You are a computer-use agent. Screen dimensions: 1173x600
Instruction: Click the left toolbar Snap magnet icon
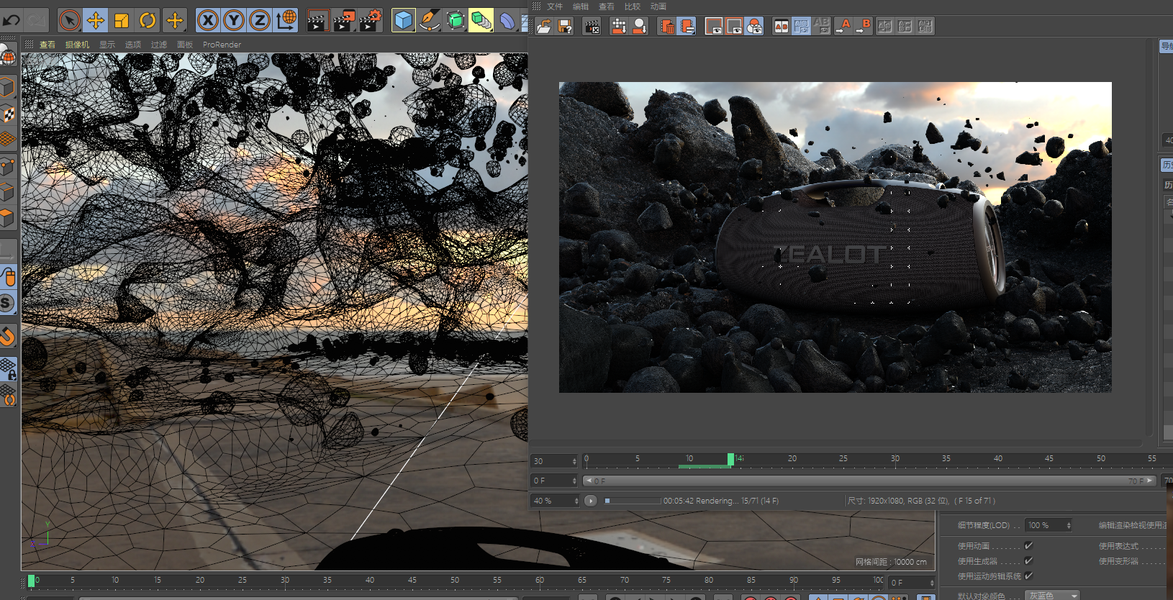[x=7, y=336]
